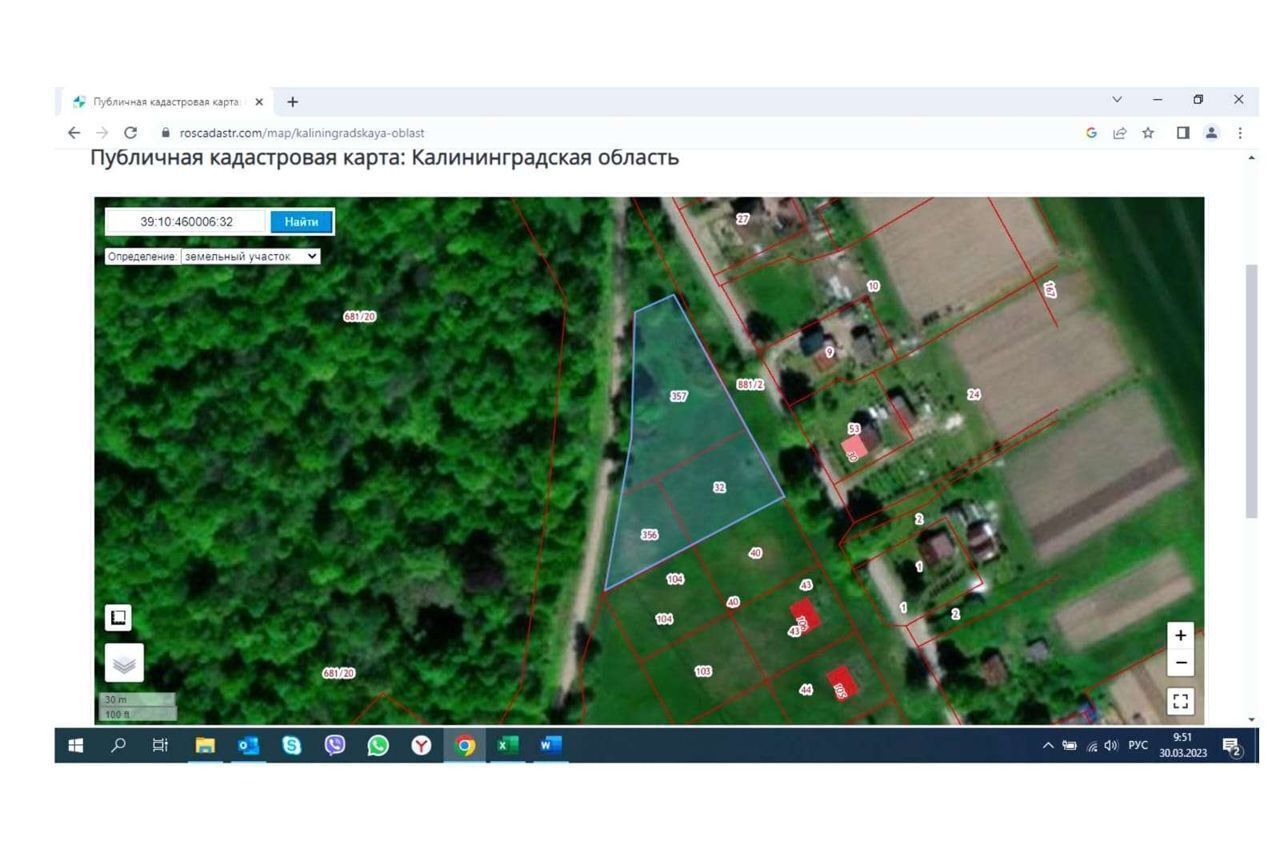Screen dimensions: 1280x844
Task: Open WhatsApp from taskbar
Action: [378, 745]
